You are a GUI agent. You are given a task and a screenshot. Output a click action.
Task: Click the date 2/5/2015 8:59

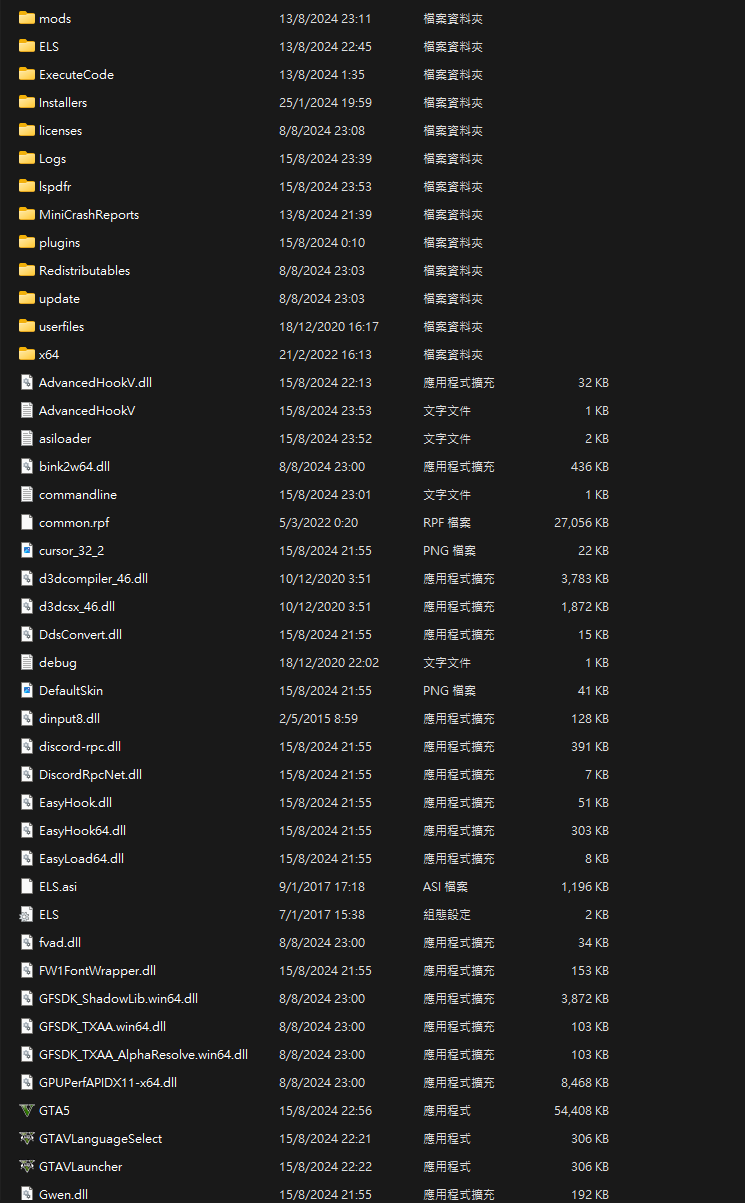(318, 718)
